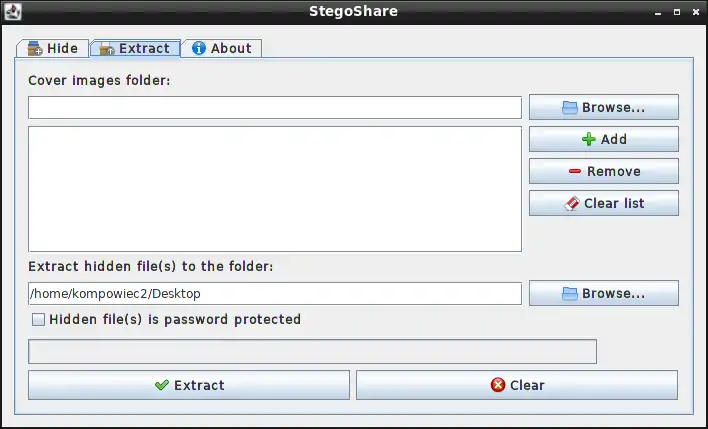Enable Hidden file(s) is password protected checkbox

pos(39,320)
